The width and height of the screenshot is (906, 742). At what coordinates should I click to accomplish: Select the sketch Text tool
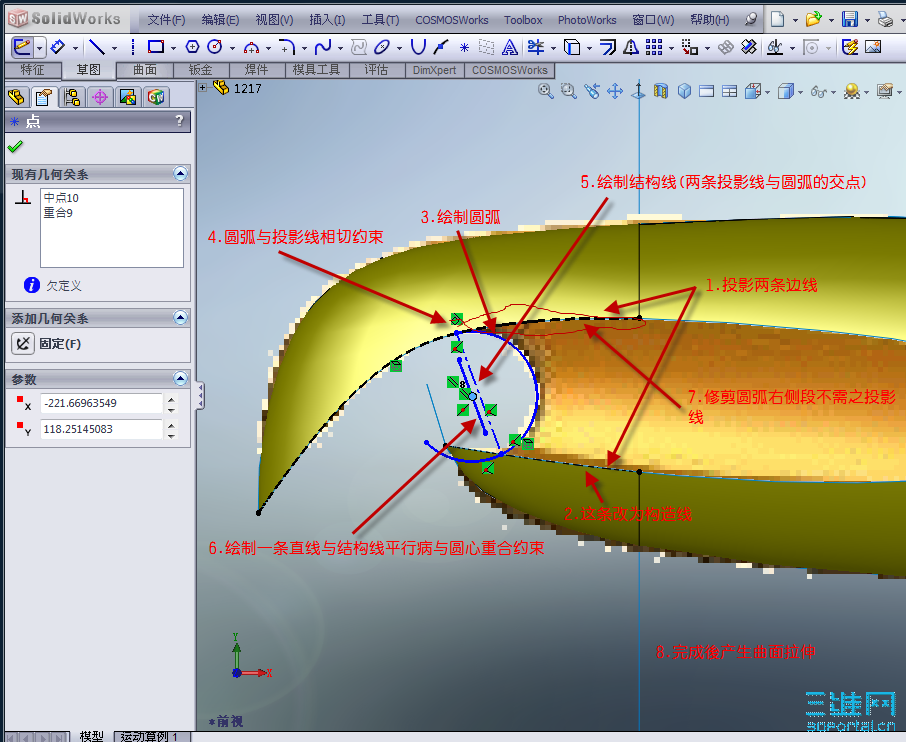pyautogui.click(x=509, y=47)
